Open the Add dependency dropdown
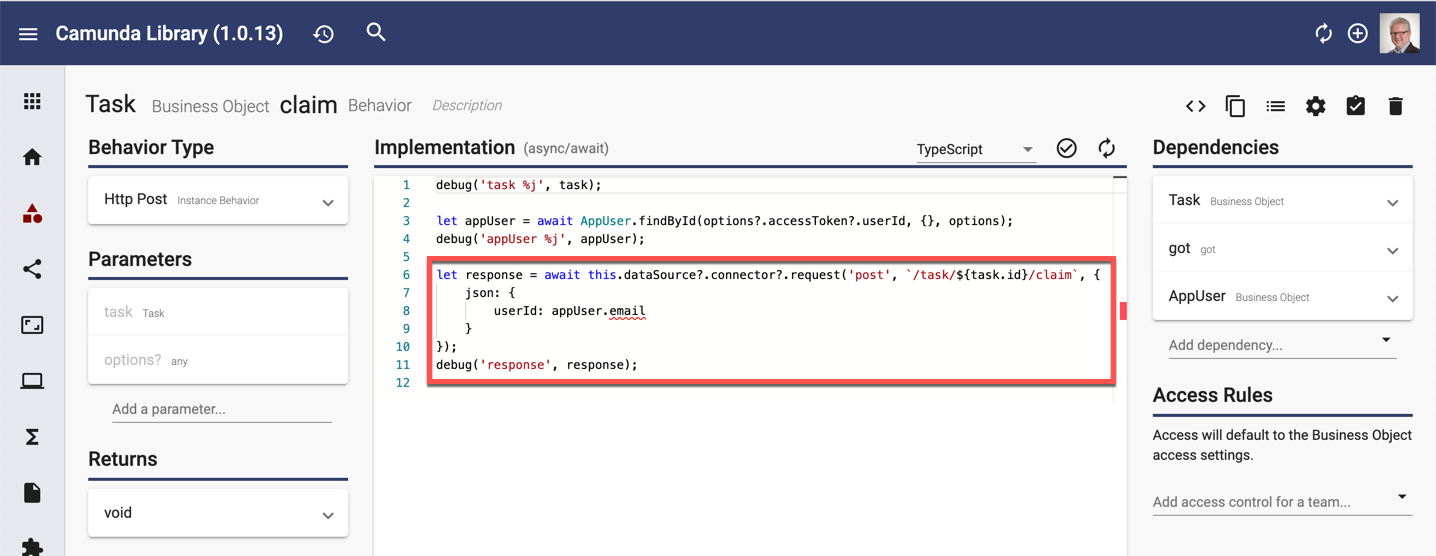 (1282, 345)
